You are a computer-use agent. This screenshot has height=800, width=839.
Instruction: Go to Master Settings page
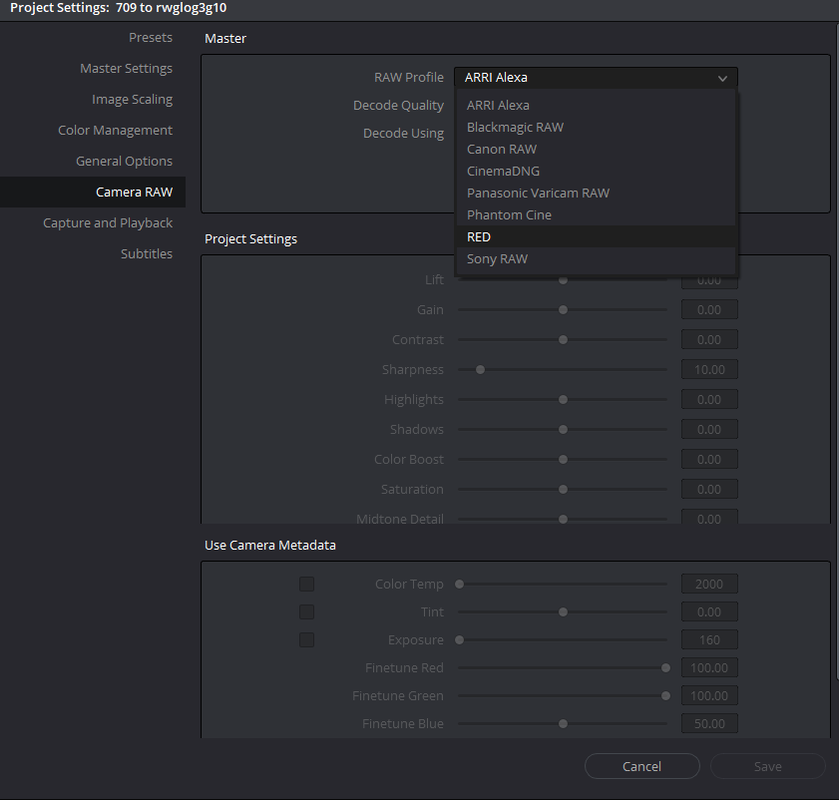click(x=126, y=68)
